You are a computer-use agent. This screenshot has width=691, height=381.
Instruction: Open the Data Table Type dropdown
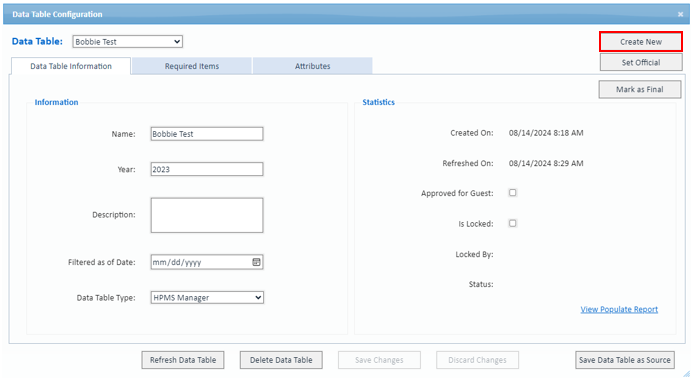(x=207, y=298)
